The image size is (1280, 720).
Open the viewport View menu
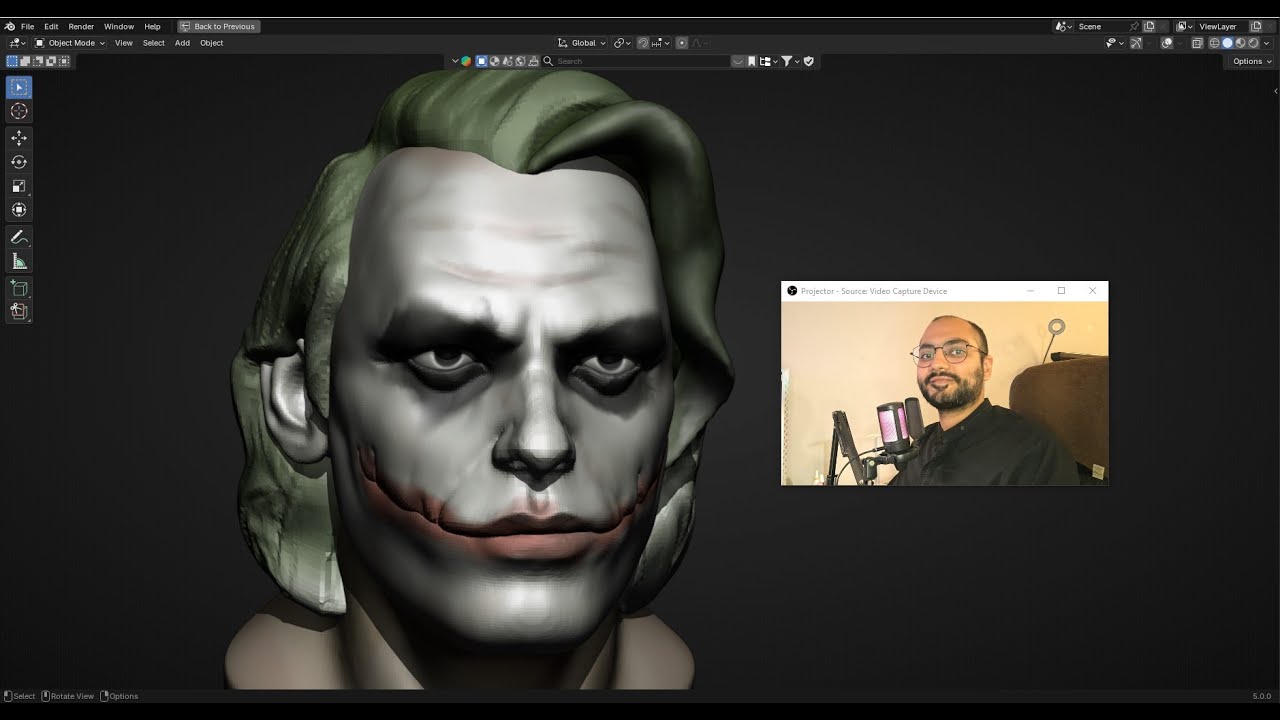point(124,43)
